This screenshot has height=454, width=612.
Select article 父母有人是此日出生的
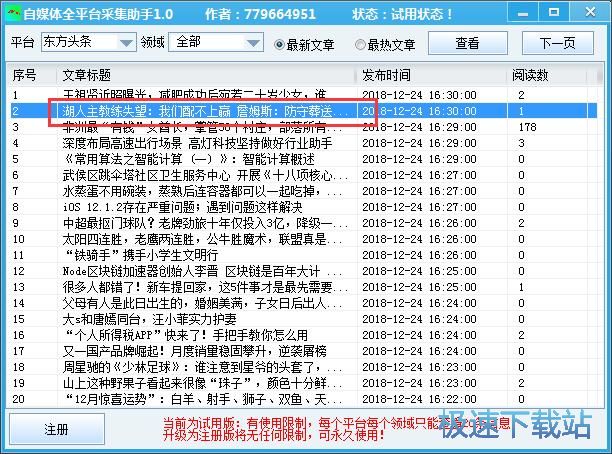(202, 303)
